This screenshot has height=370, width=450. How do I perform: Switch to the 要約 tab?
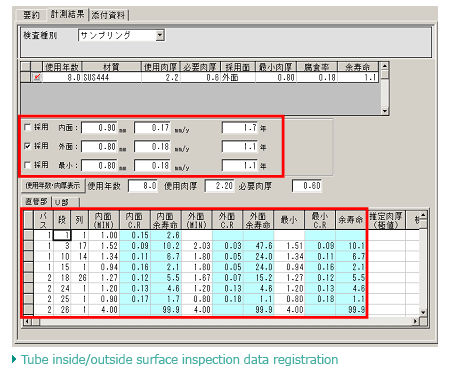point(31,15)
